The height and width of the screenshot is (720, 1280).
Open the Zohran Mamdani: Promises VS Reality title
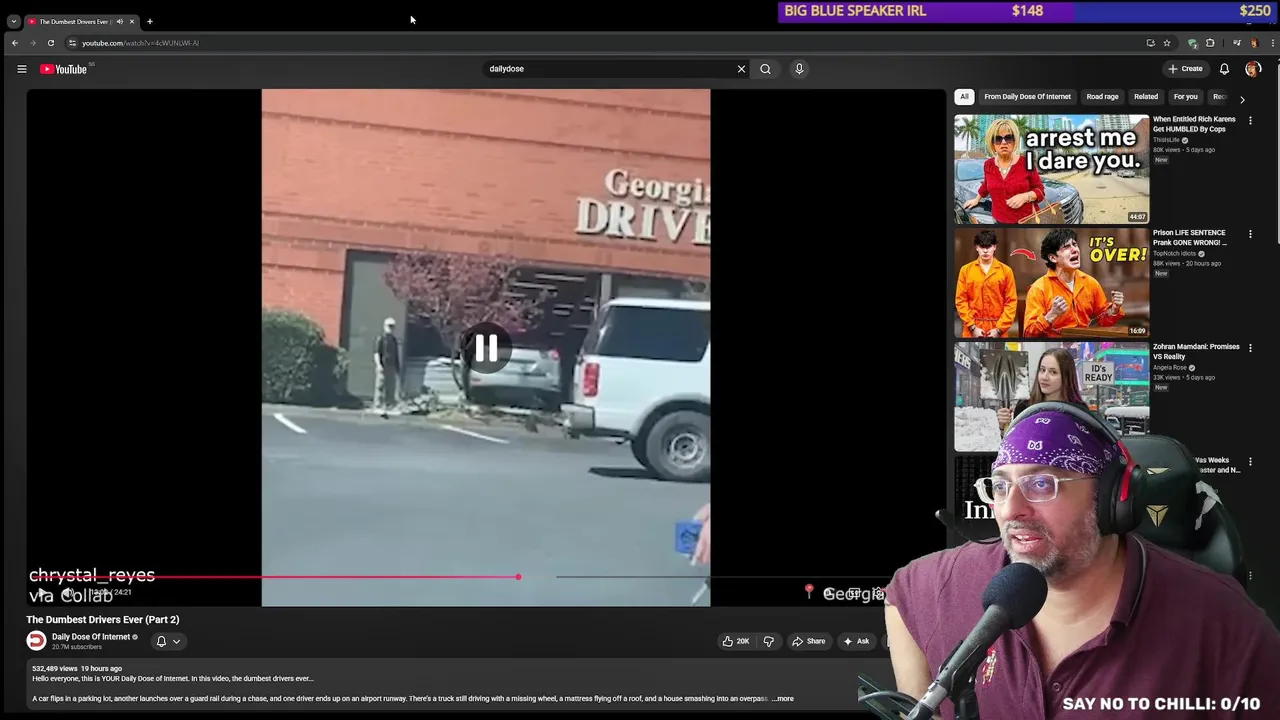[x=1196, y=352]
